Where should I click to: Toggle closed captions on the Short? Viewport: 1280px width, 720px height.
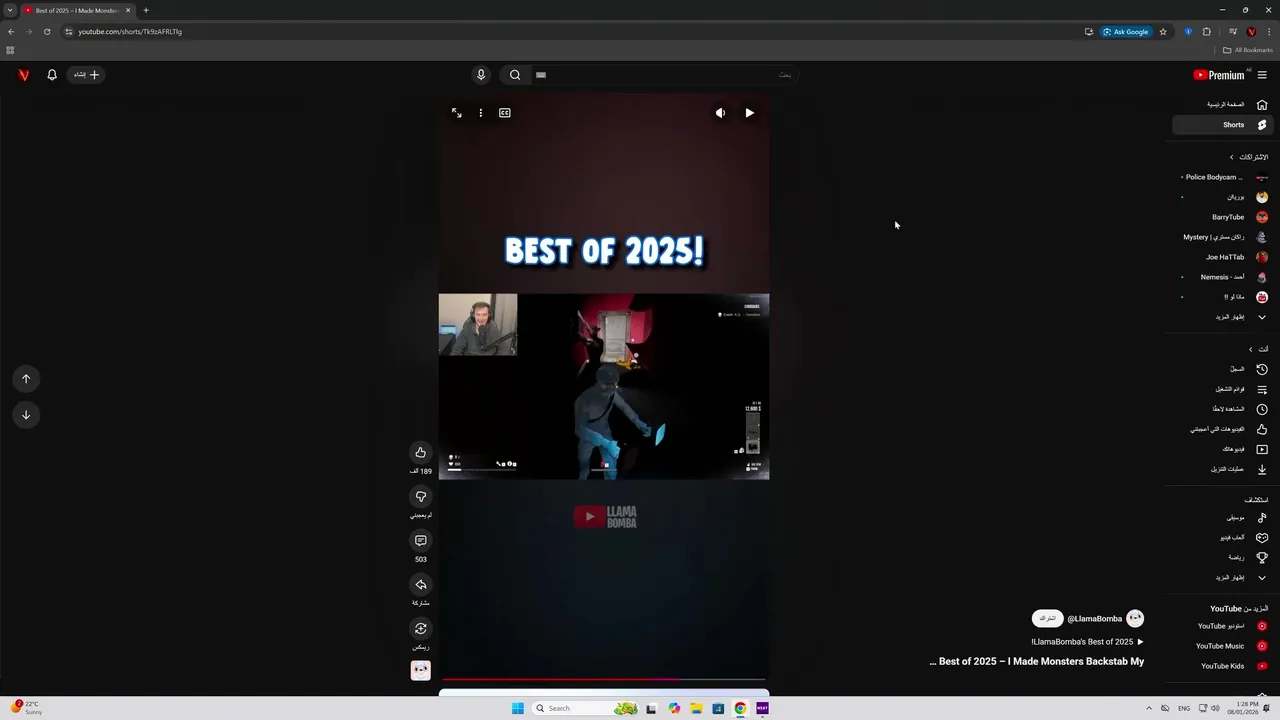pos(505,113)
